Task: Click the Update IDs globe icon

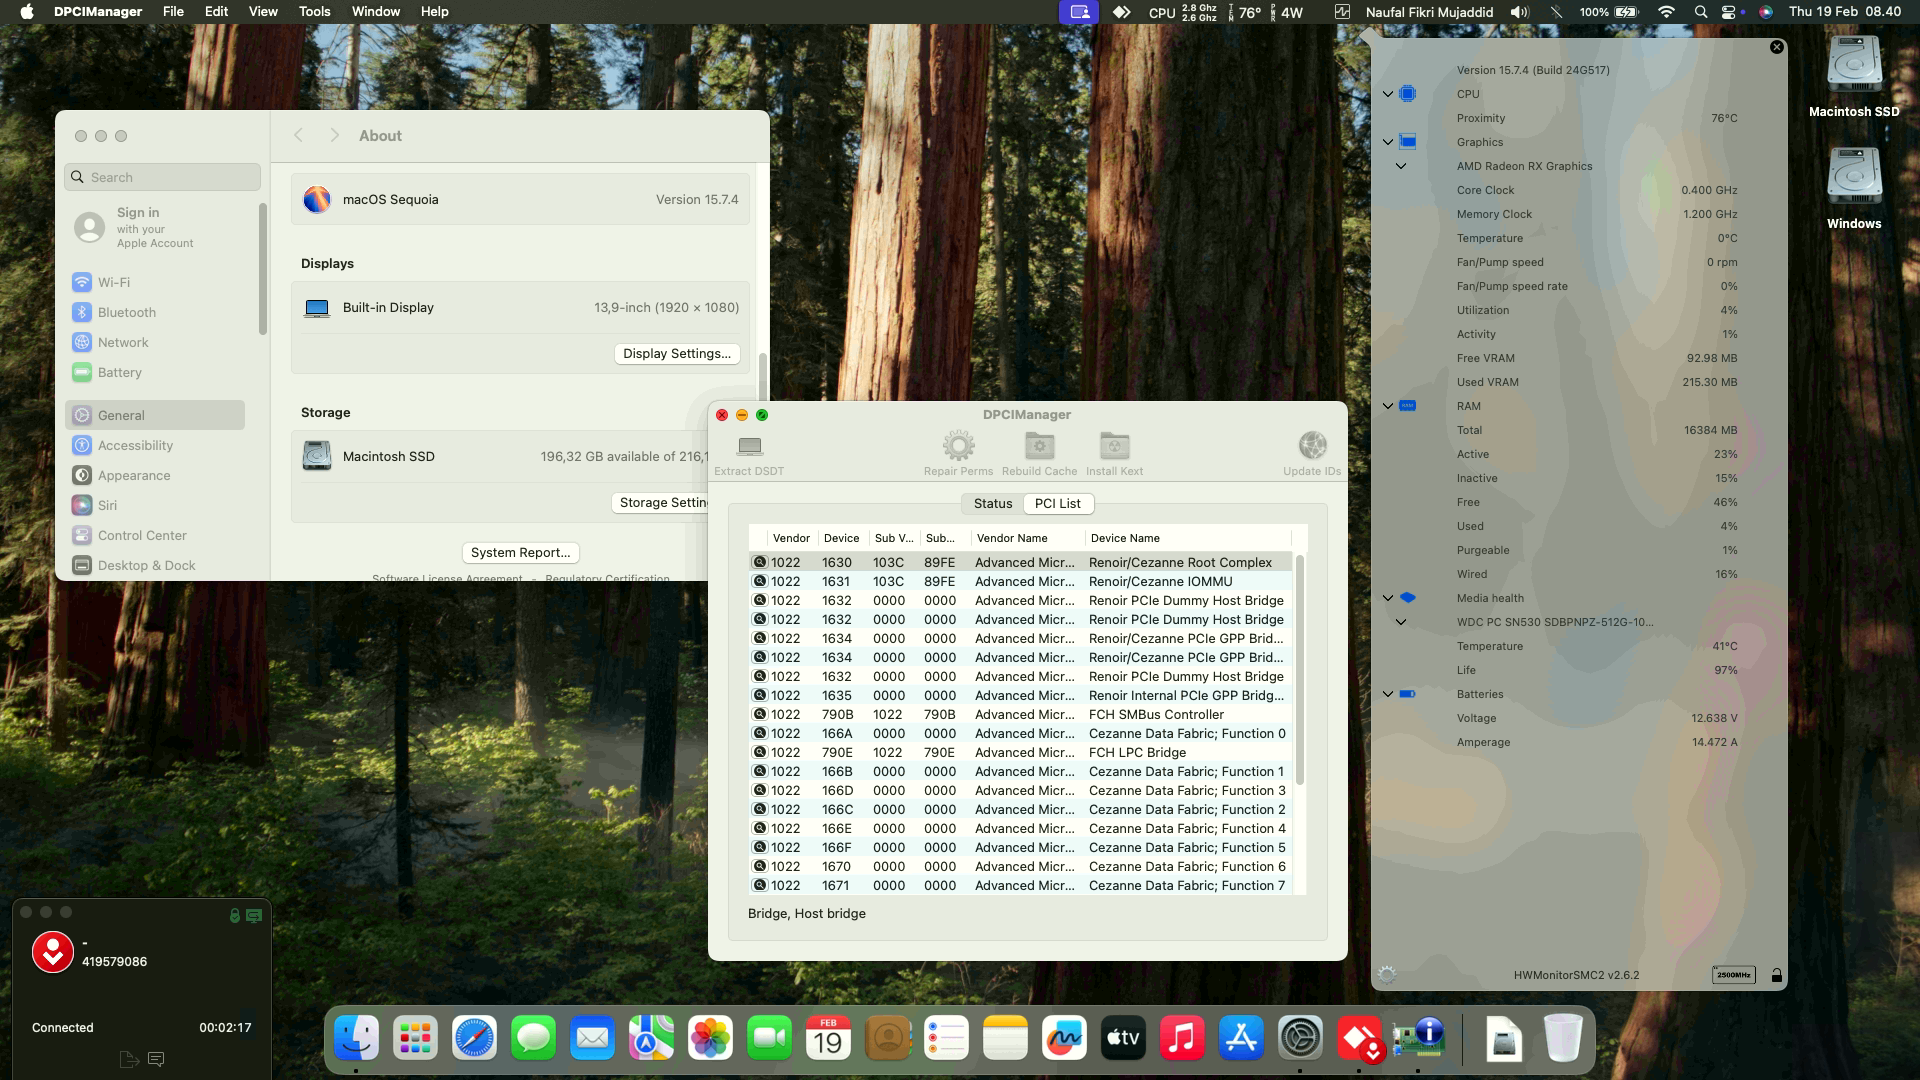Action: [1312, 446]
